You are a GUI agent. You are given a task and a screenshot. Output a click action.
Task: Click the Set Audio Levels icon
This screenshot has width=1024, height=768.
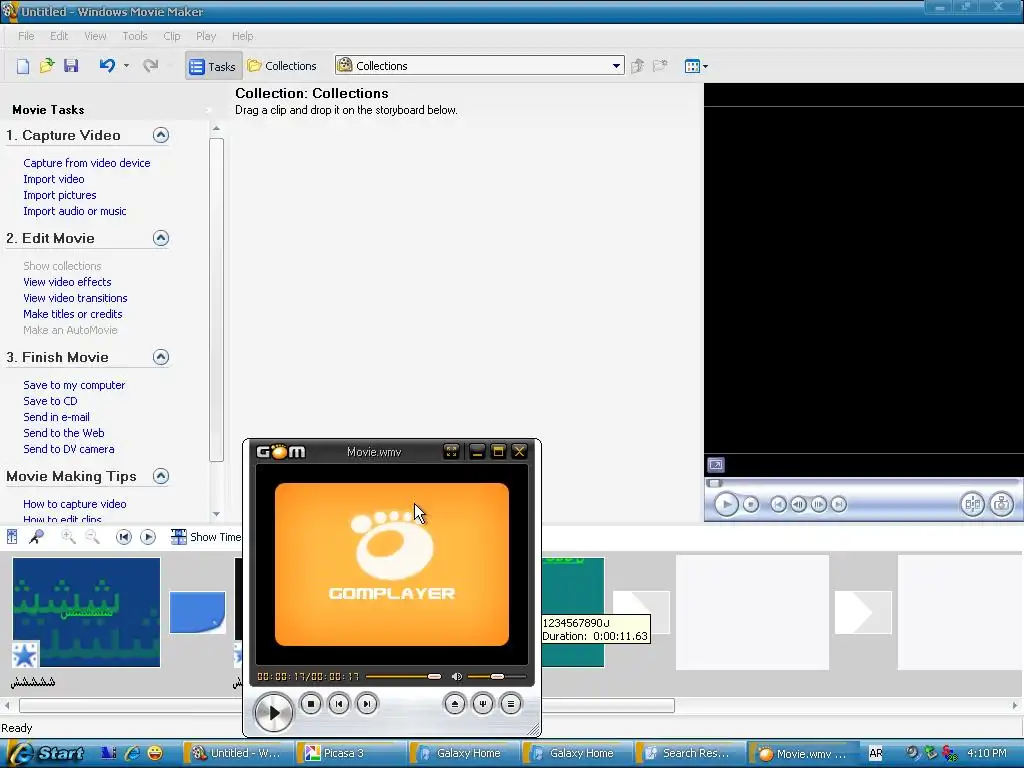click(x=12, y=537)
